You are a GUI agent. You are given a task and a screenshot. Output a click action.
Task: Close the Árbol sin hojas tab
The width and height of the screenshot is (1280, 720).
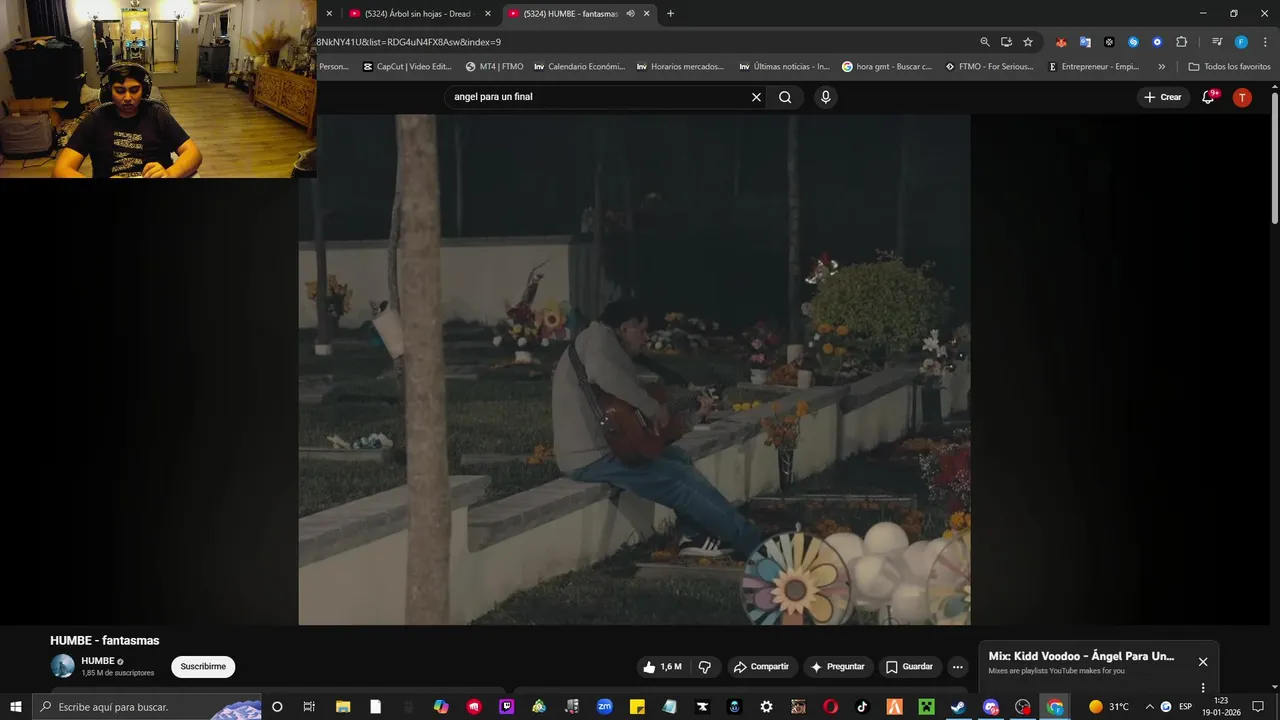(488, 14)
